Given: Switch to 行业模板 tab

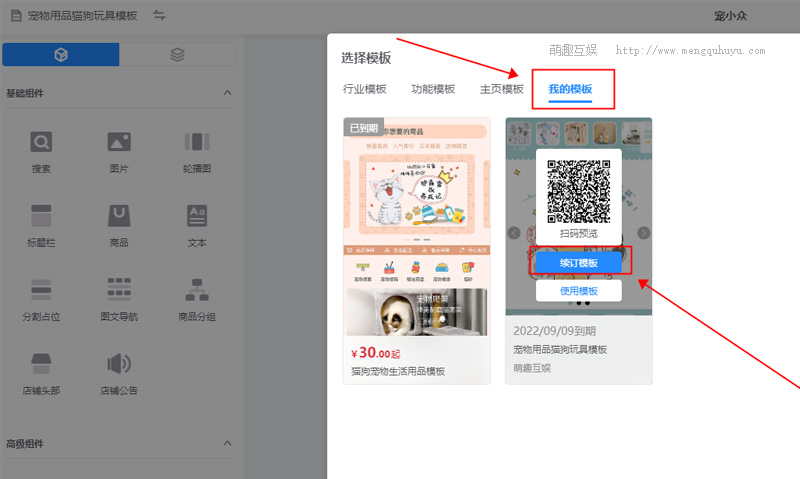Looking at the screenshot, I should point(365,89).
